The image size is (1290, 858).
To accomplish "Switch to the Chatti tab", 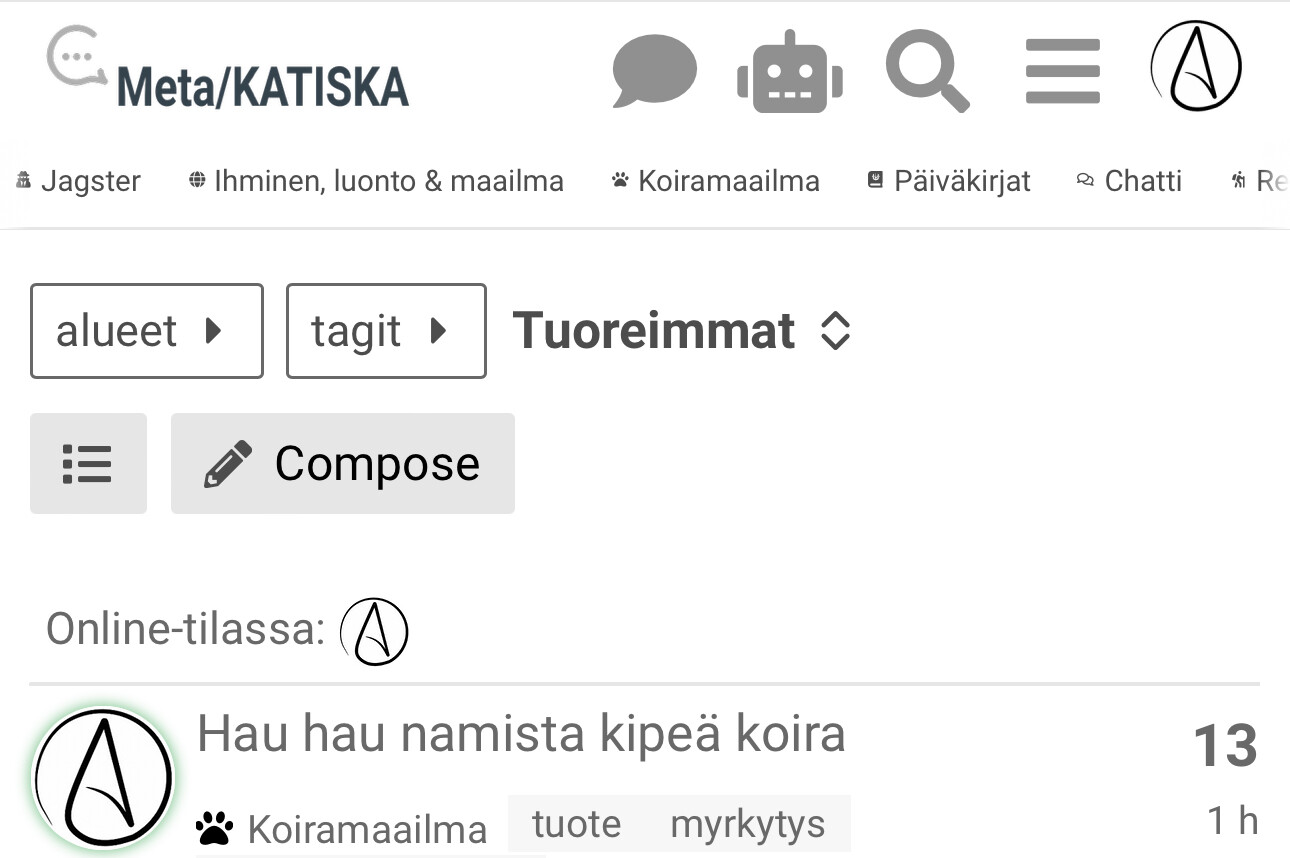I will pyautogui.click(x=1129, y=181).
